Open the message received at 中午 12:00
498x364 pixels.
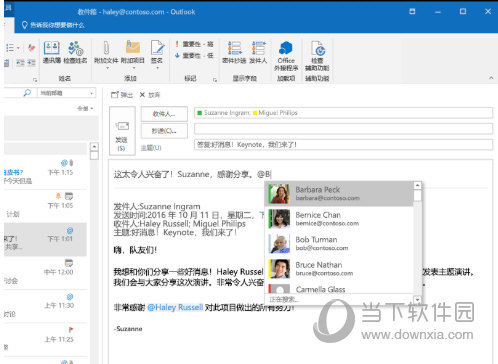pyautogui.click(x=45, y=273)
